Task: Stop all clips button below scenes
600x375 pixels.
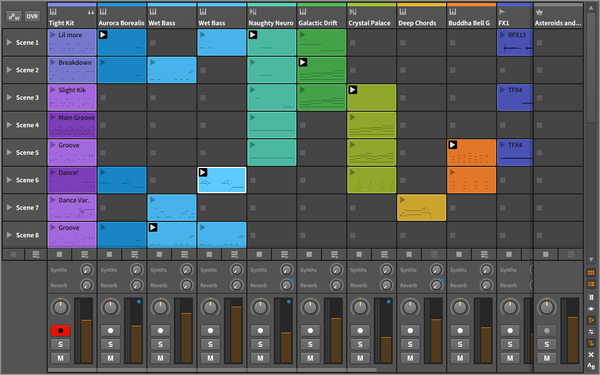Action: coord(13,254)
